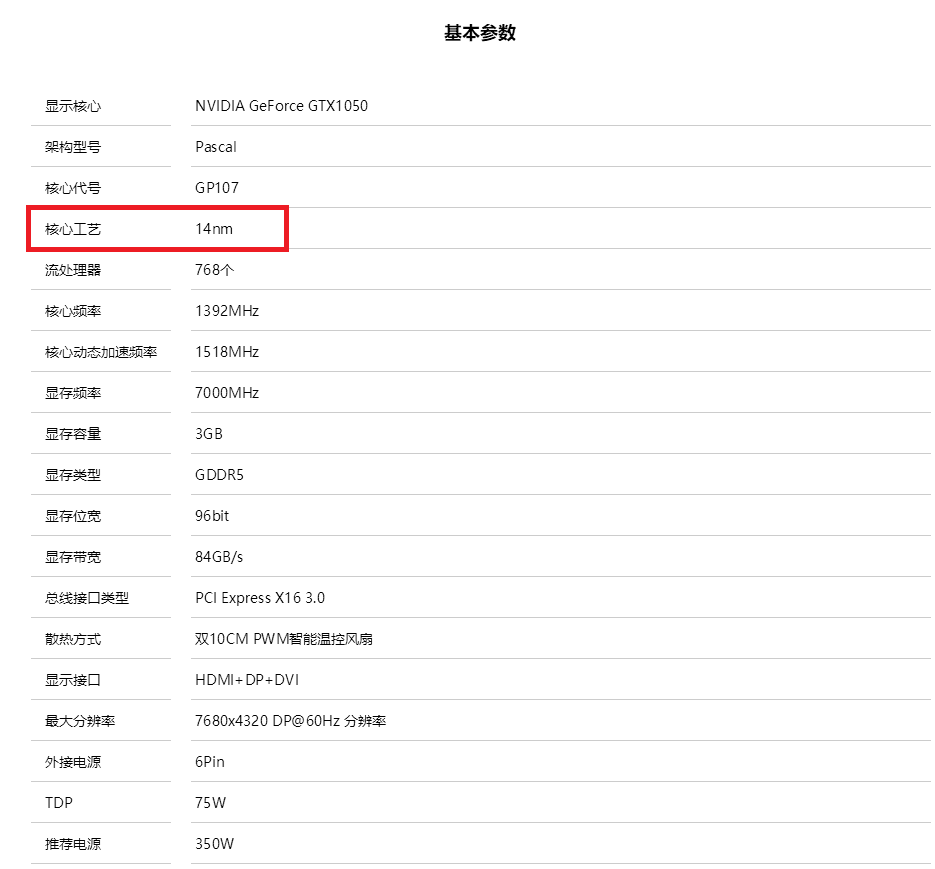Select the 显存类型 label
The height and width of the screenshot is (869, 935).
coord(73,475)
